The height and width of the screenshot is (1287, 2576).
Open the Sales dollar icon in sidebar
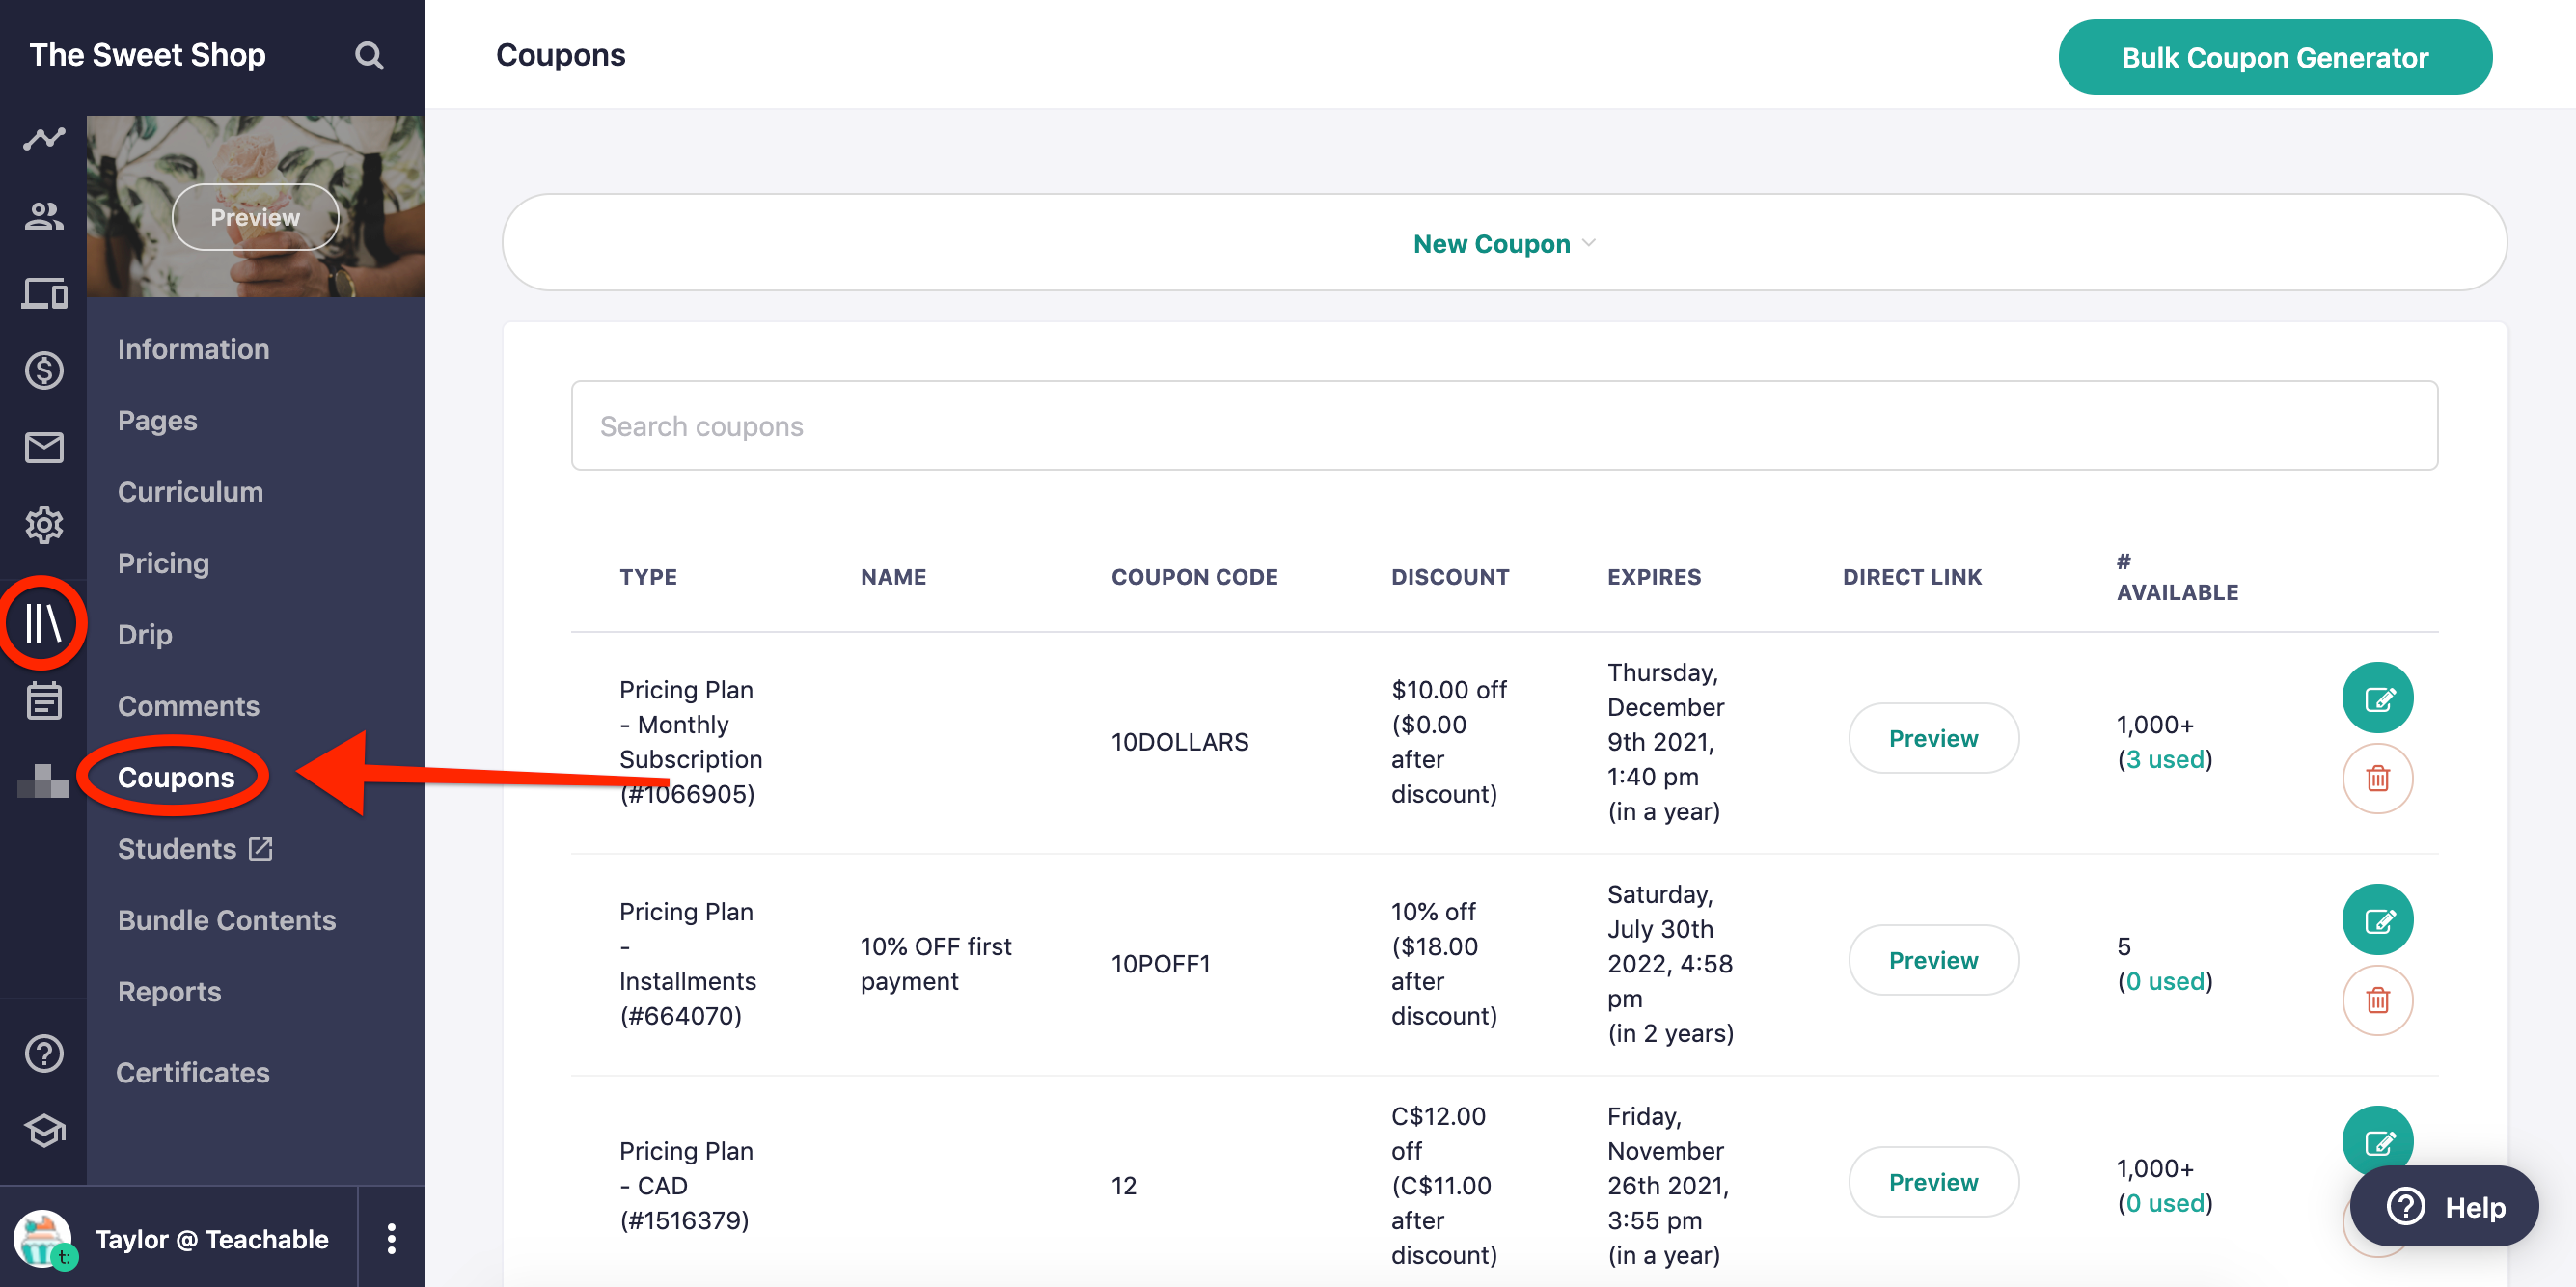click(x=44, y=371)
